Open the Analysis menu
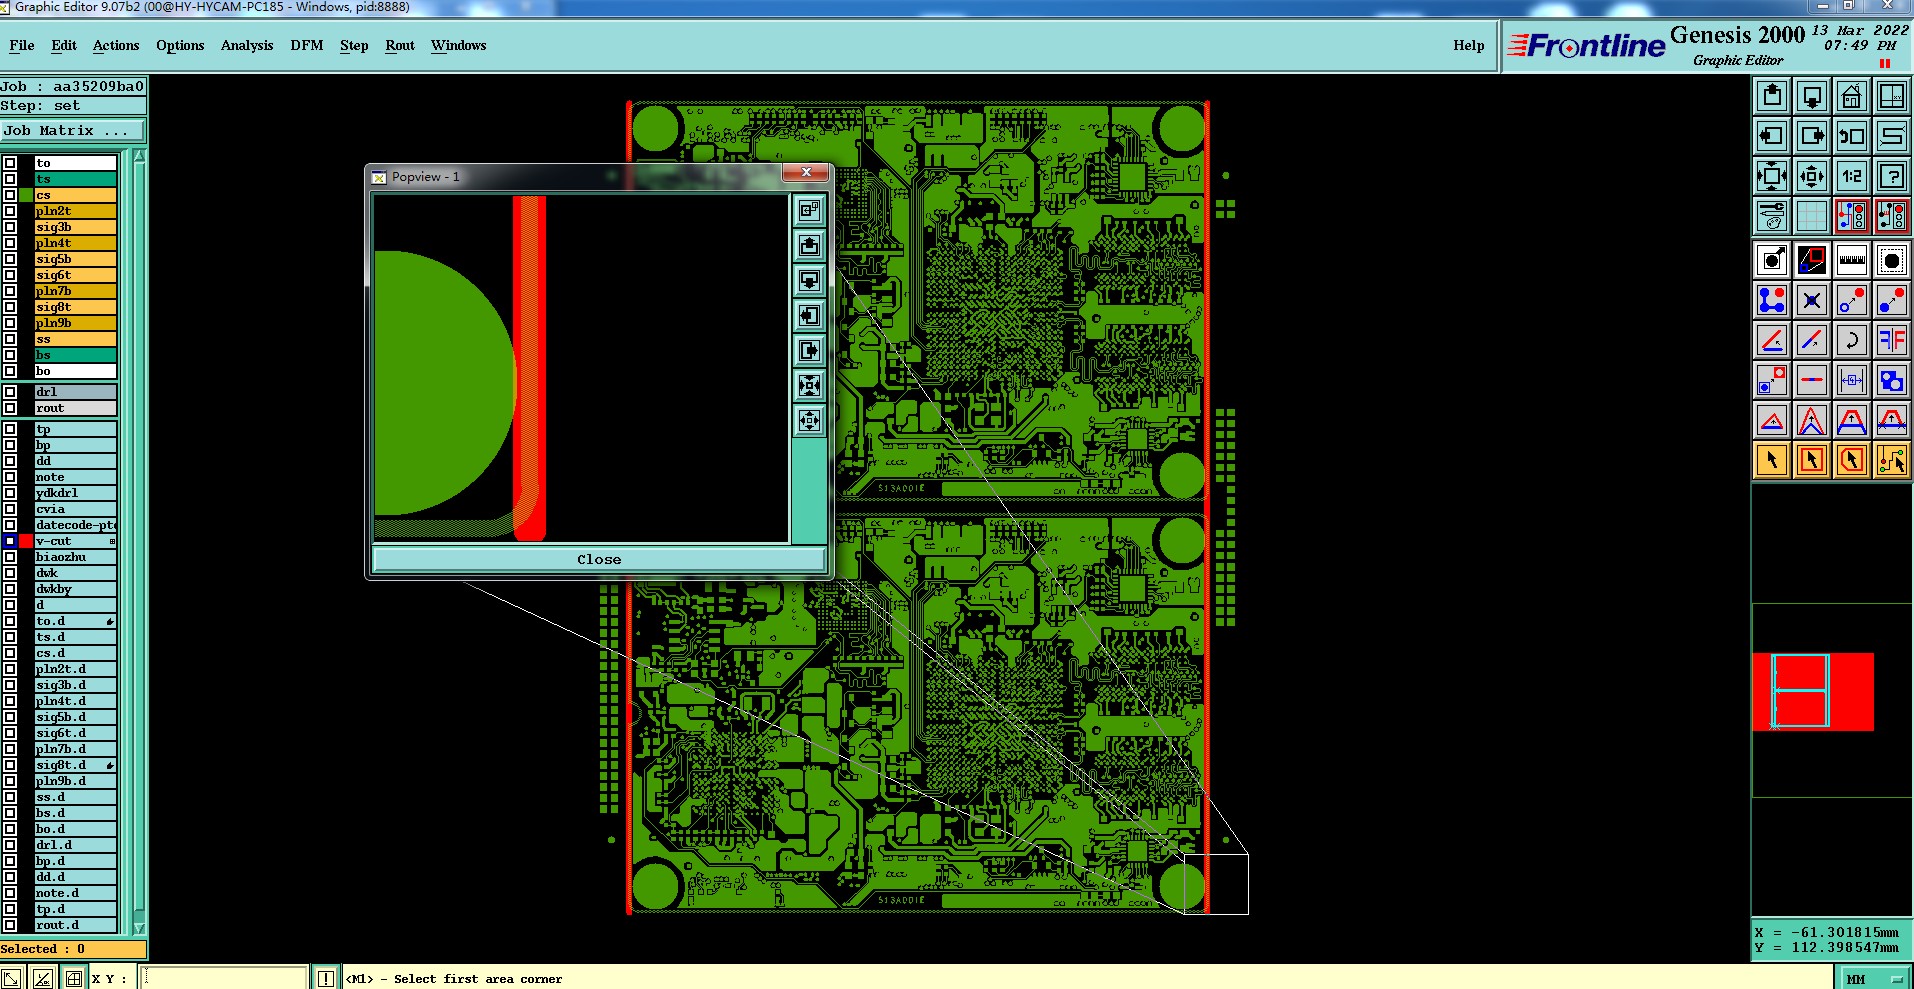The height and width of the screenshot is (989, 1914). (x=247, y=45)
